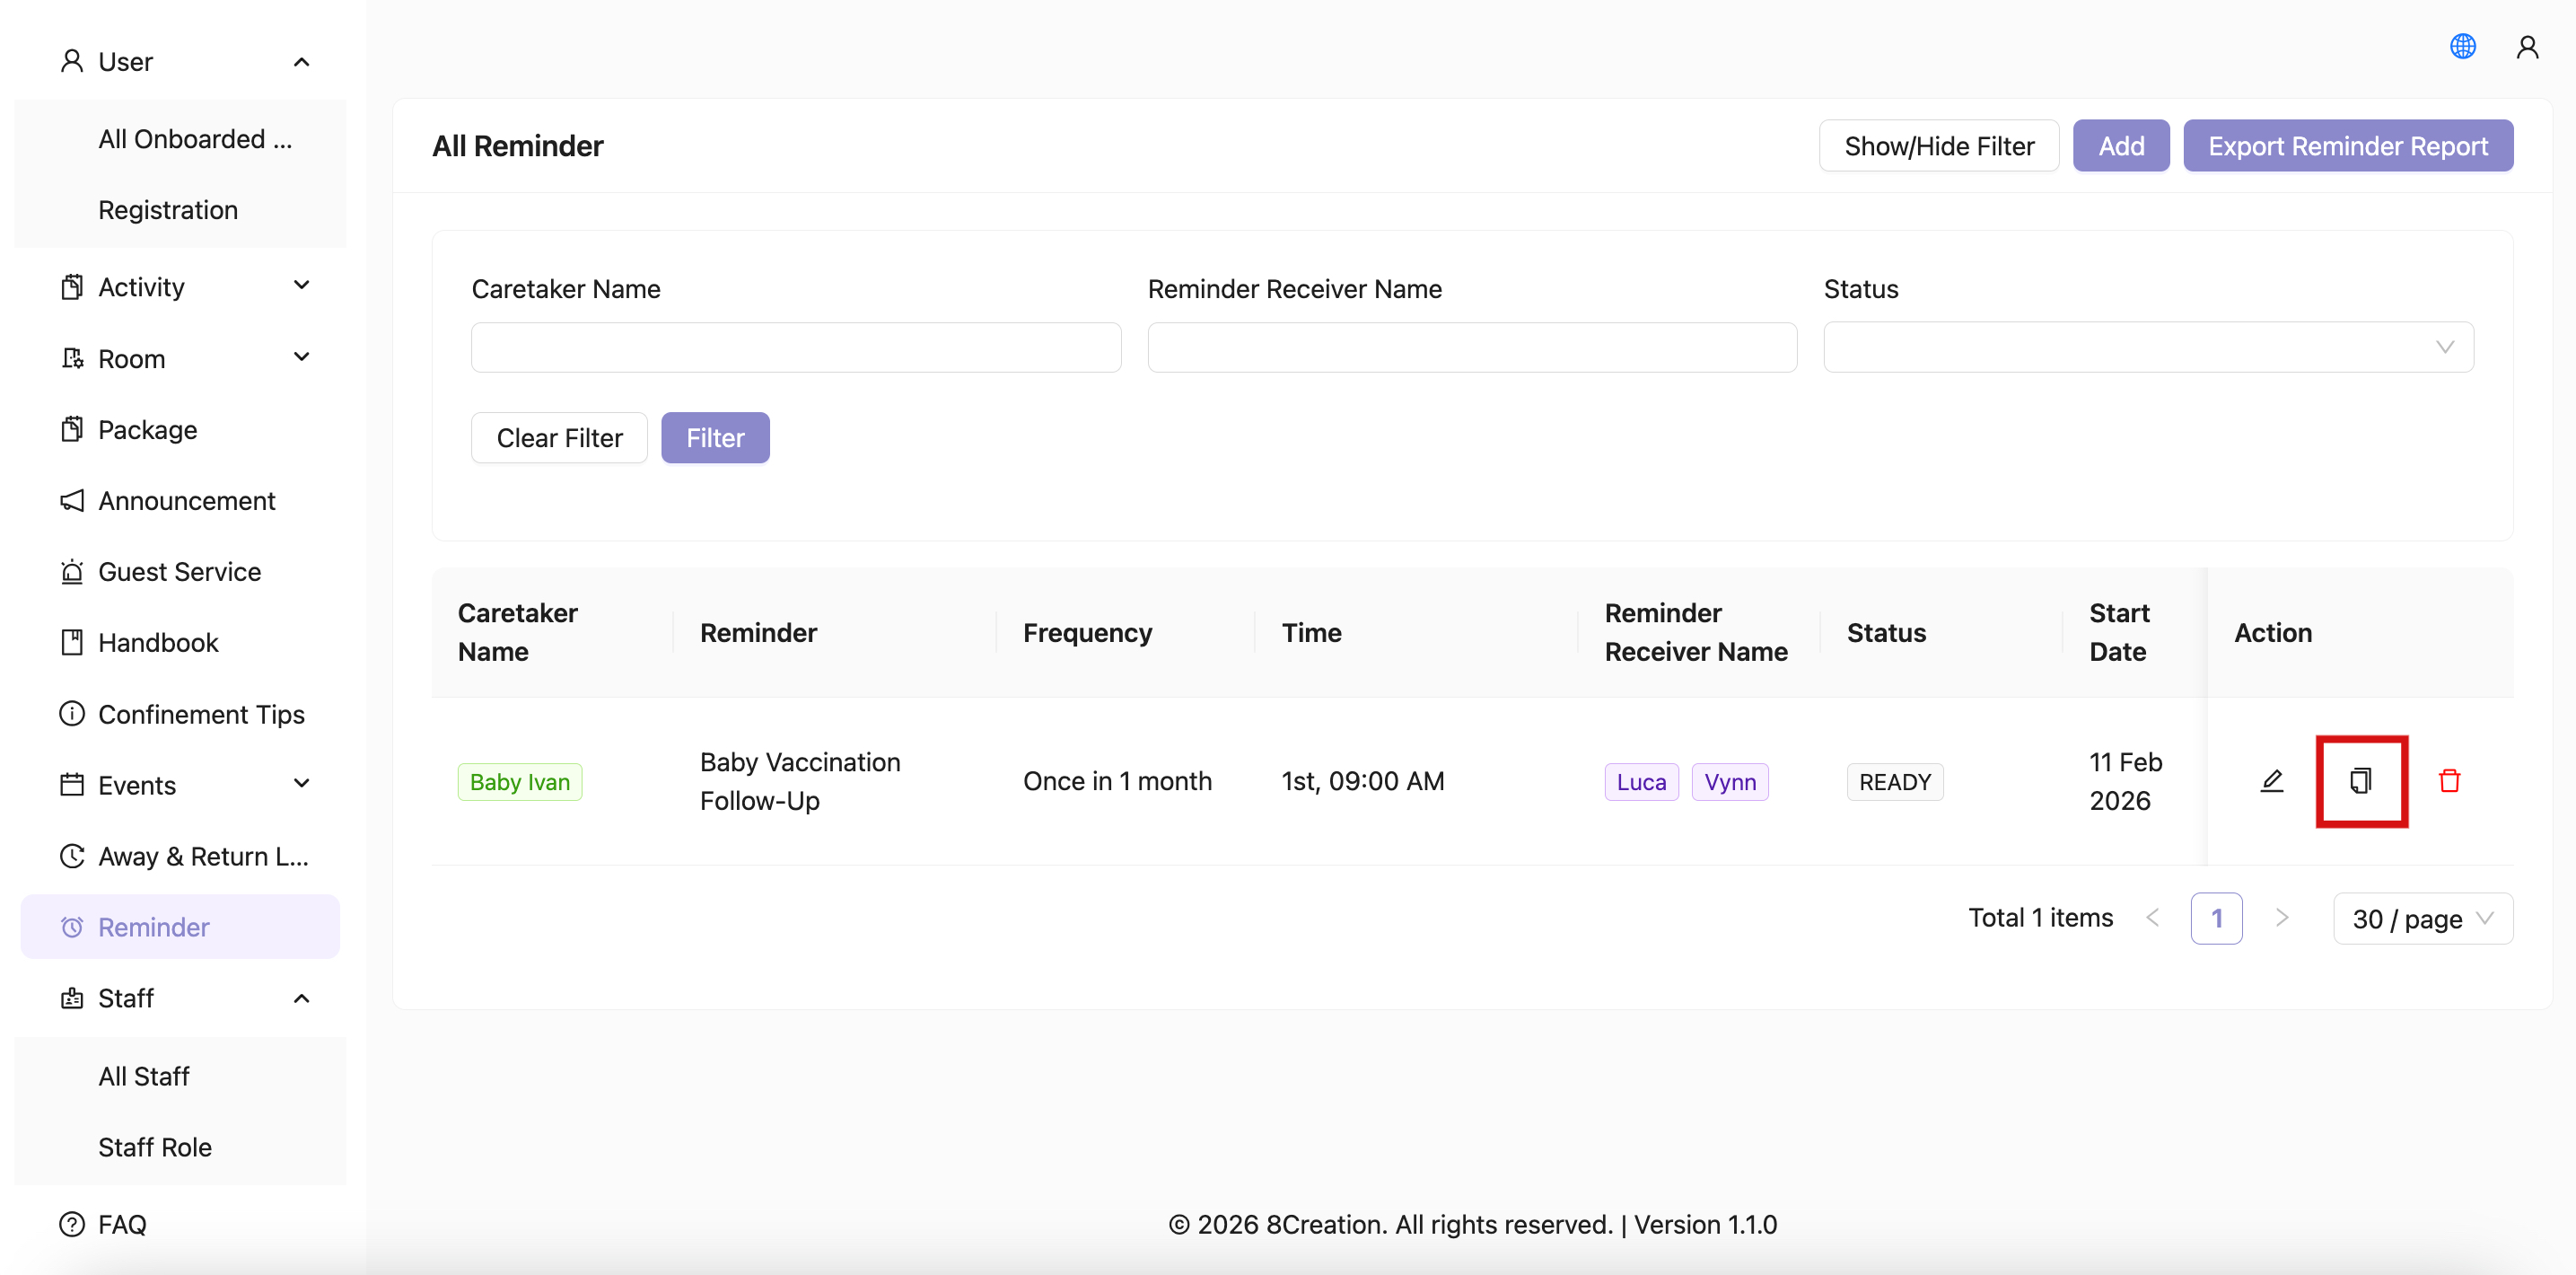The height and width of the screenshot is (1275, 2576).
Task: Click the red trash delete icon
Action: (x=2449, y=781)
